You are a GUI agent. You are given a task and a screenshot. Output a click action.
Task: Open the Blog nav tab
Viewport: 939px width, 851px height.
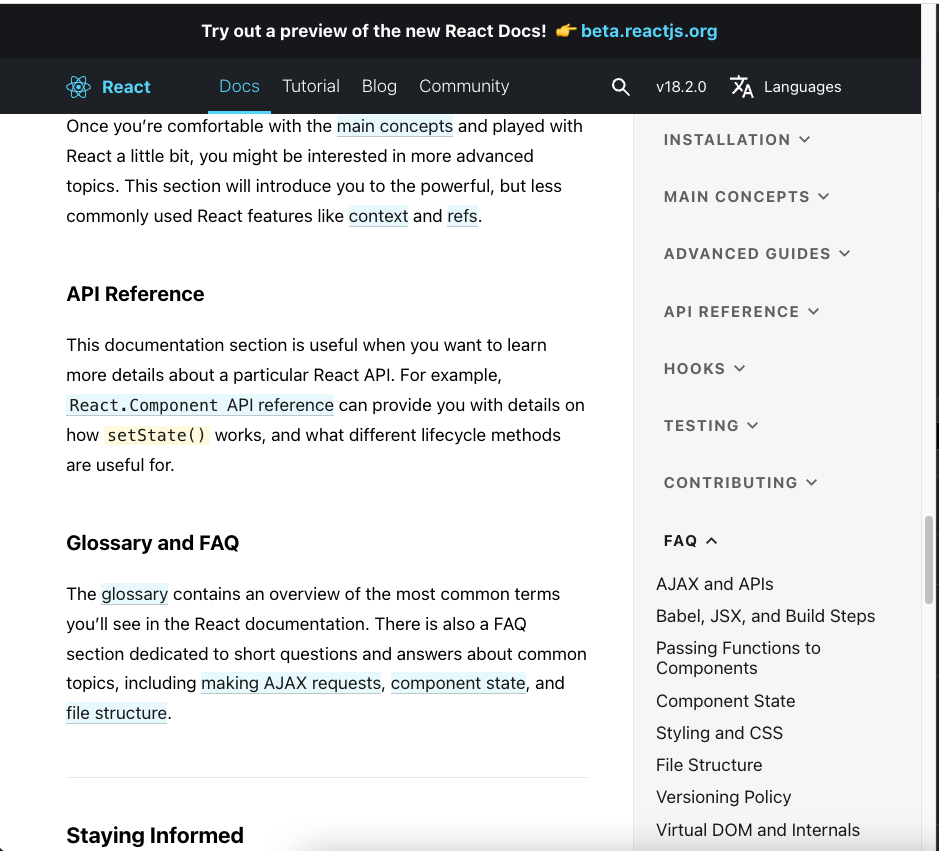tap(379, 87)
